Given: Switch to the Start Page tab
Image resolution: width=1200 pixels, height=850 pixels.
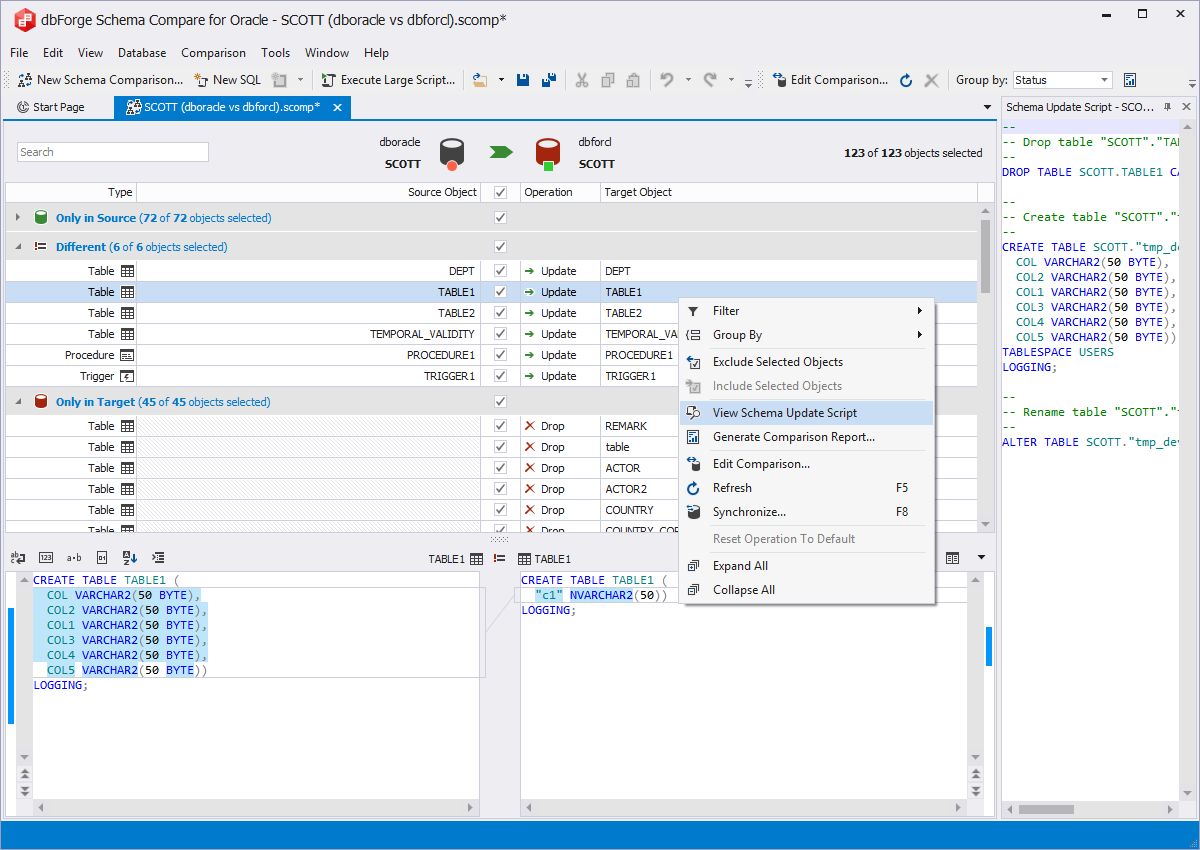Looking at the screenshot, I should click(x=51, y=107).
